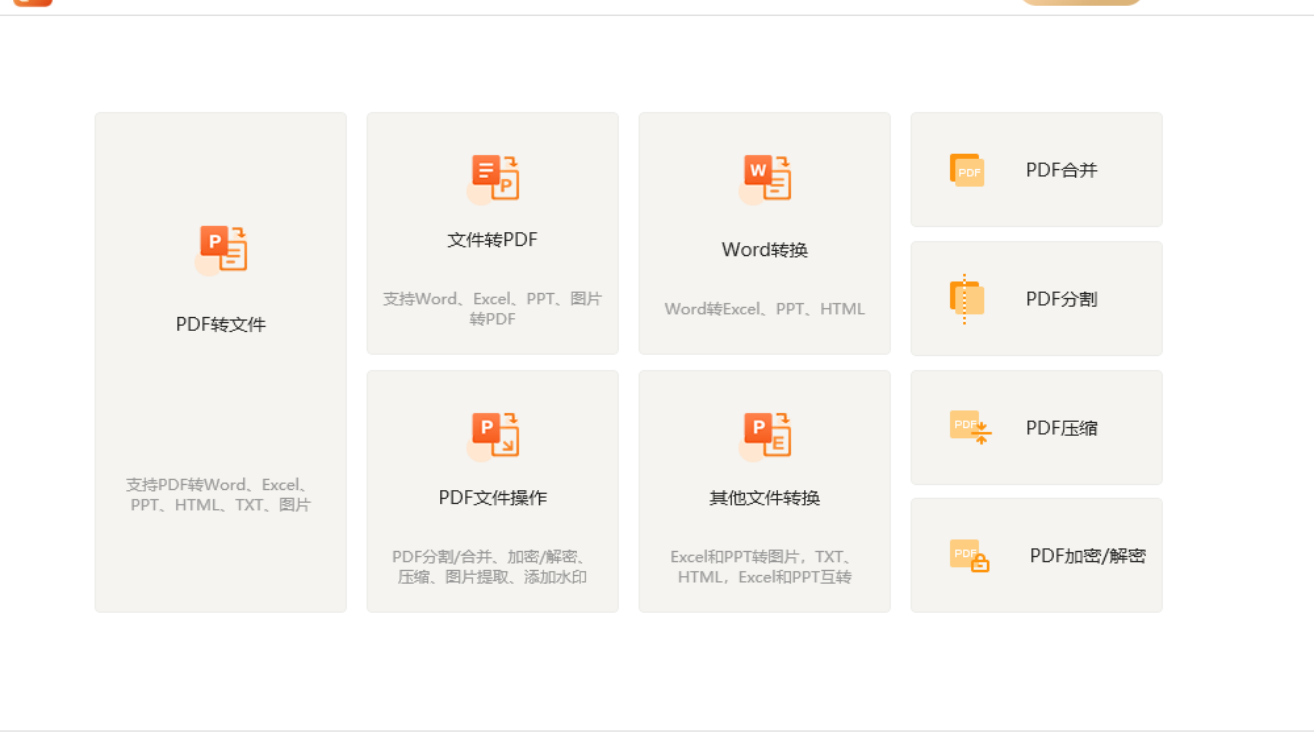Screen dimensions: 1314x739
Task: Open the Word转换 card
Action: point(764,233)
